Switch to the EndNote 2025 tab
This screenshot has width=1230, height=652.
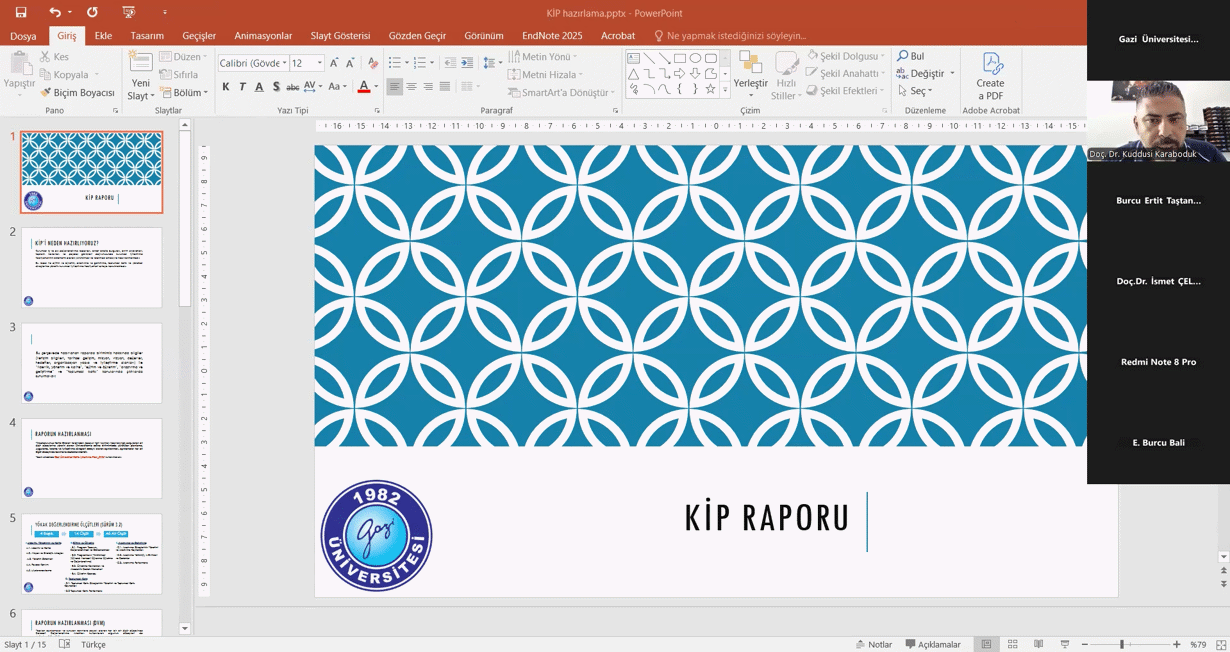[552, 36]
